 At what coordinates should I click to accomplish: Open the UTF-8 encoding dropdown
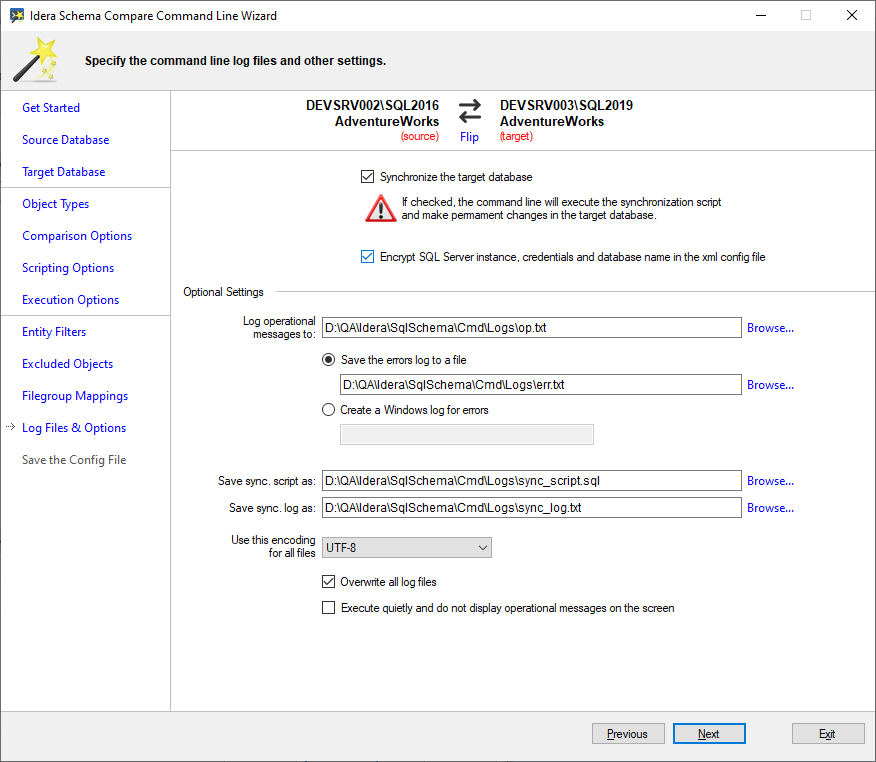406,548
